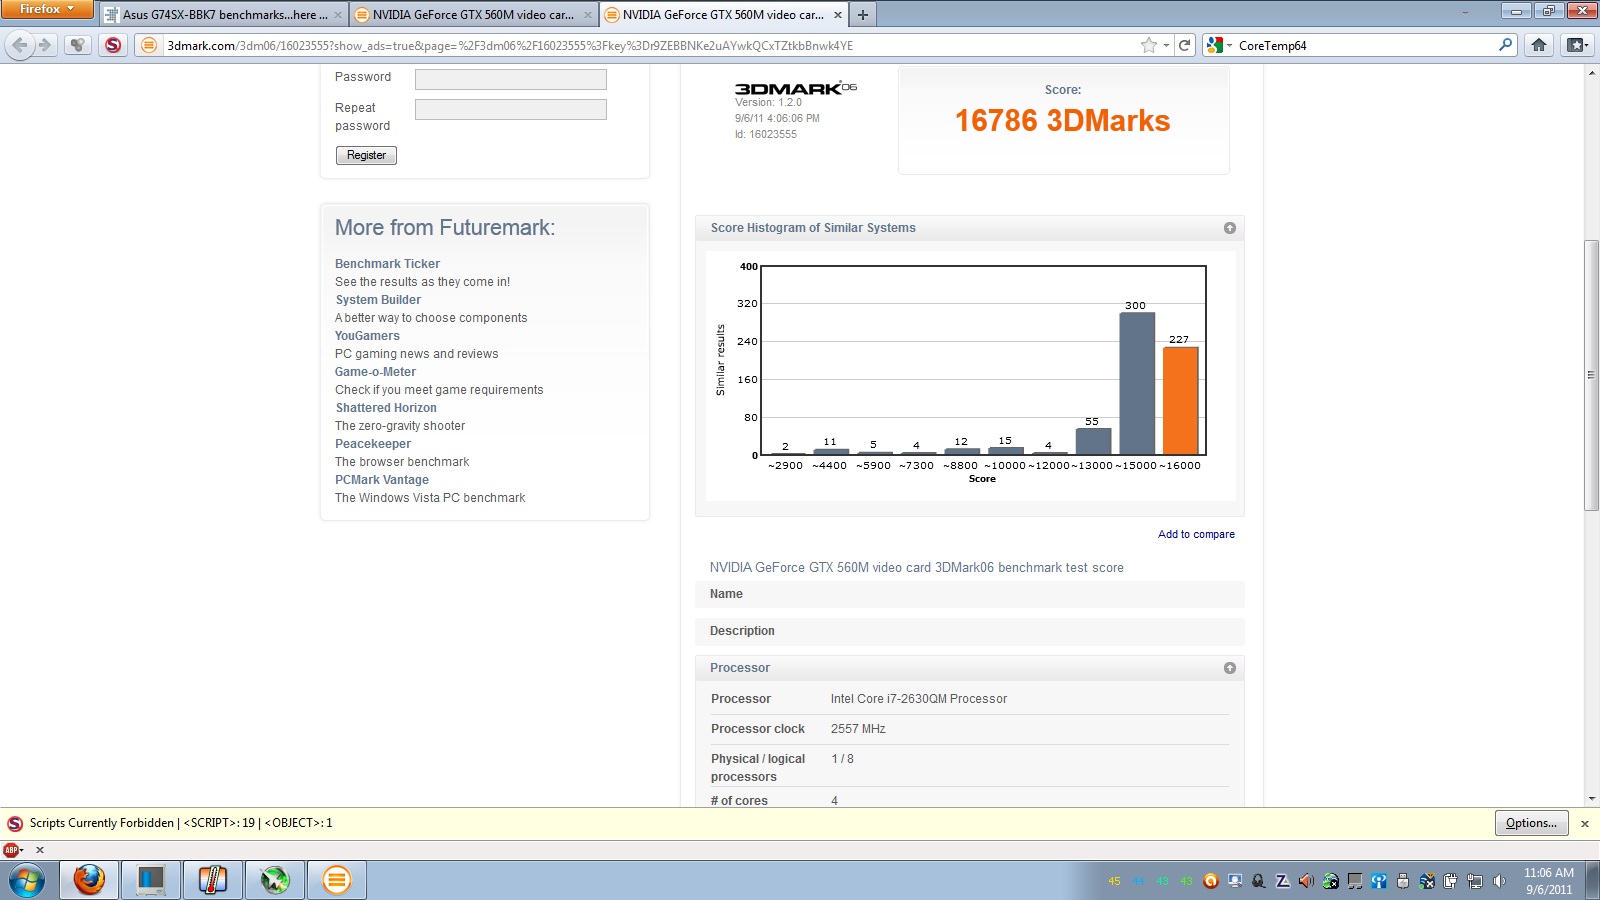Switch to Asus G74SX-BBK7 benchmarks tab
Screen dimensions: 1600x900
(224, 15)
